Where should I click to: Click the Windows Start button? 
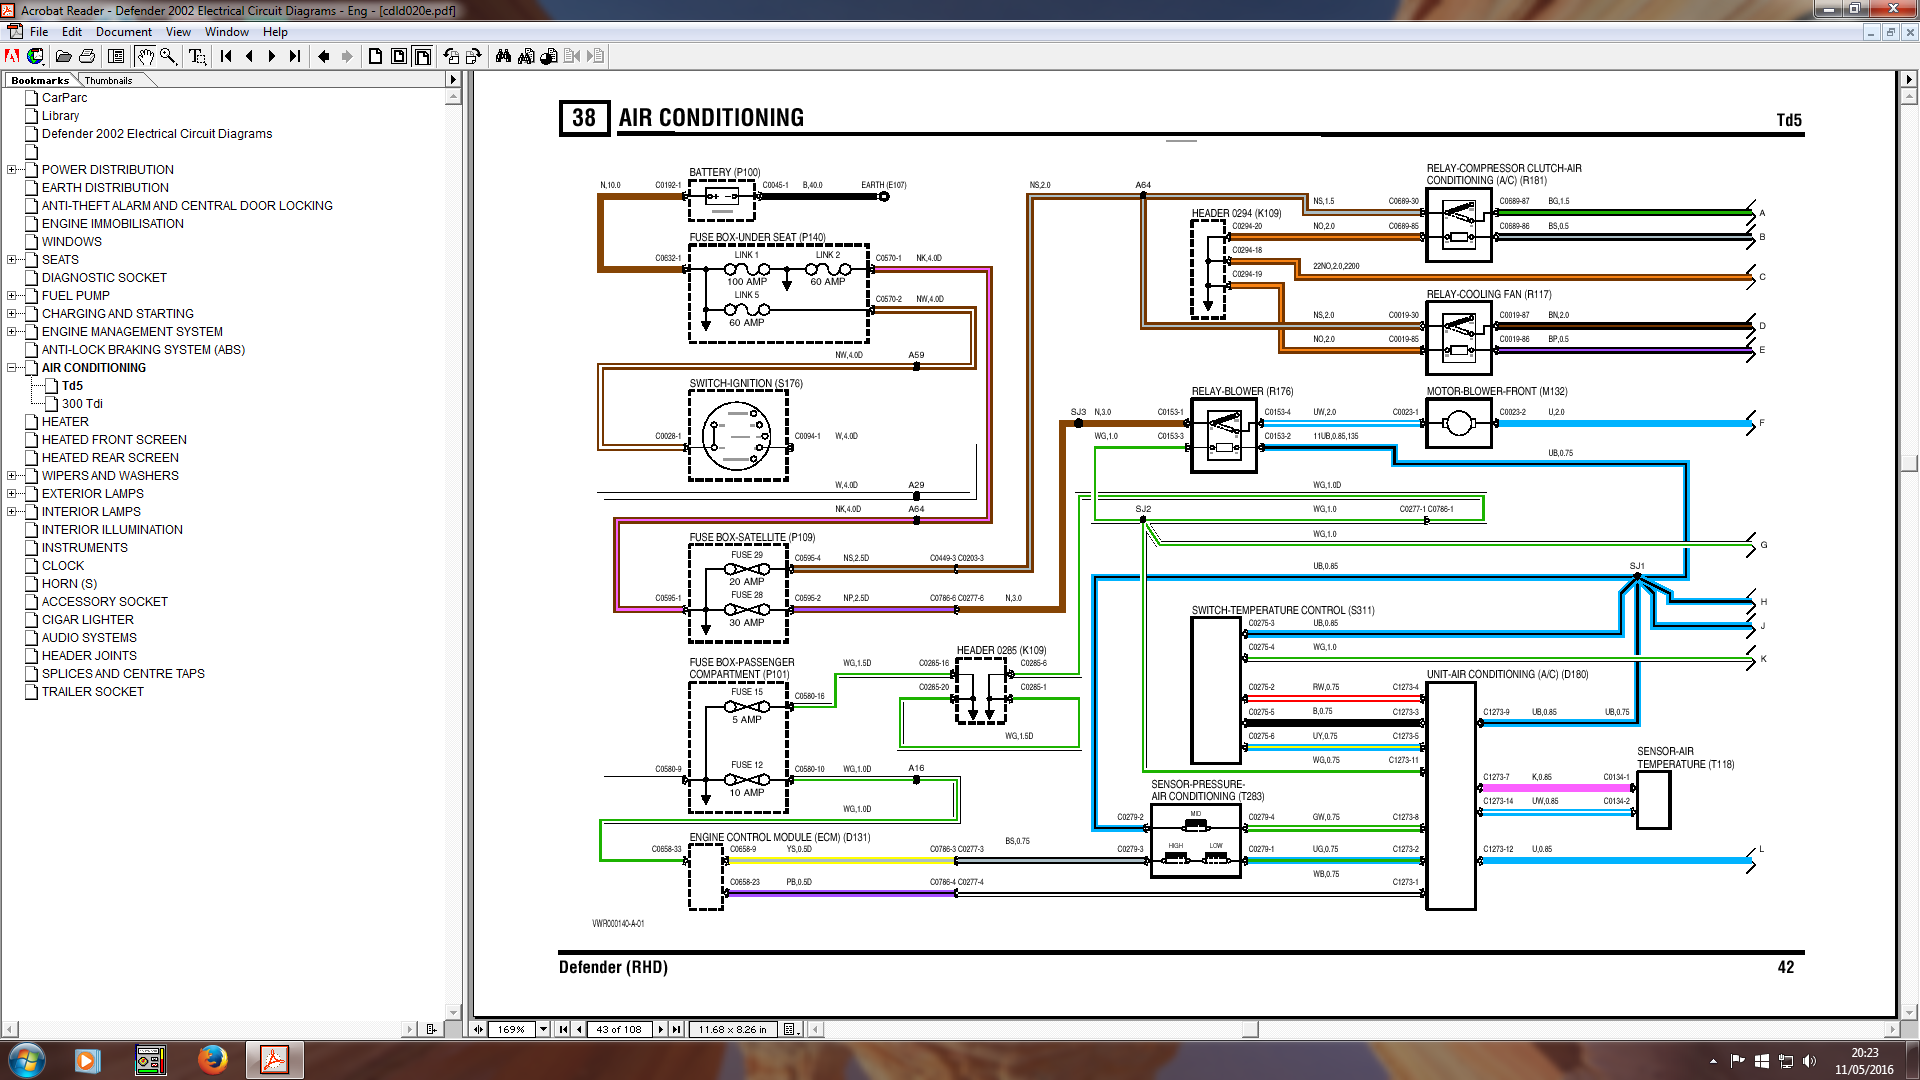click(x=26, y=1060)
